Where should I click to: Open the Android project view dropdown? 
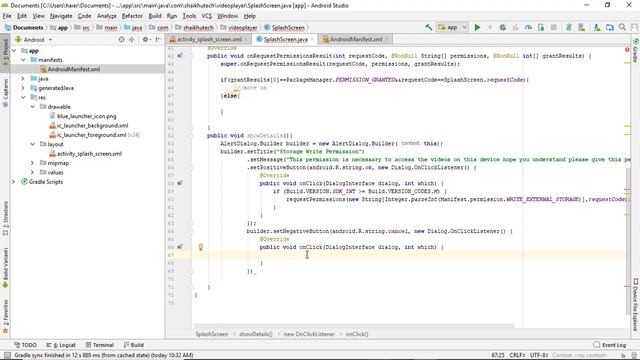pos(33,40)
